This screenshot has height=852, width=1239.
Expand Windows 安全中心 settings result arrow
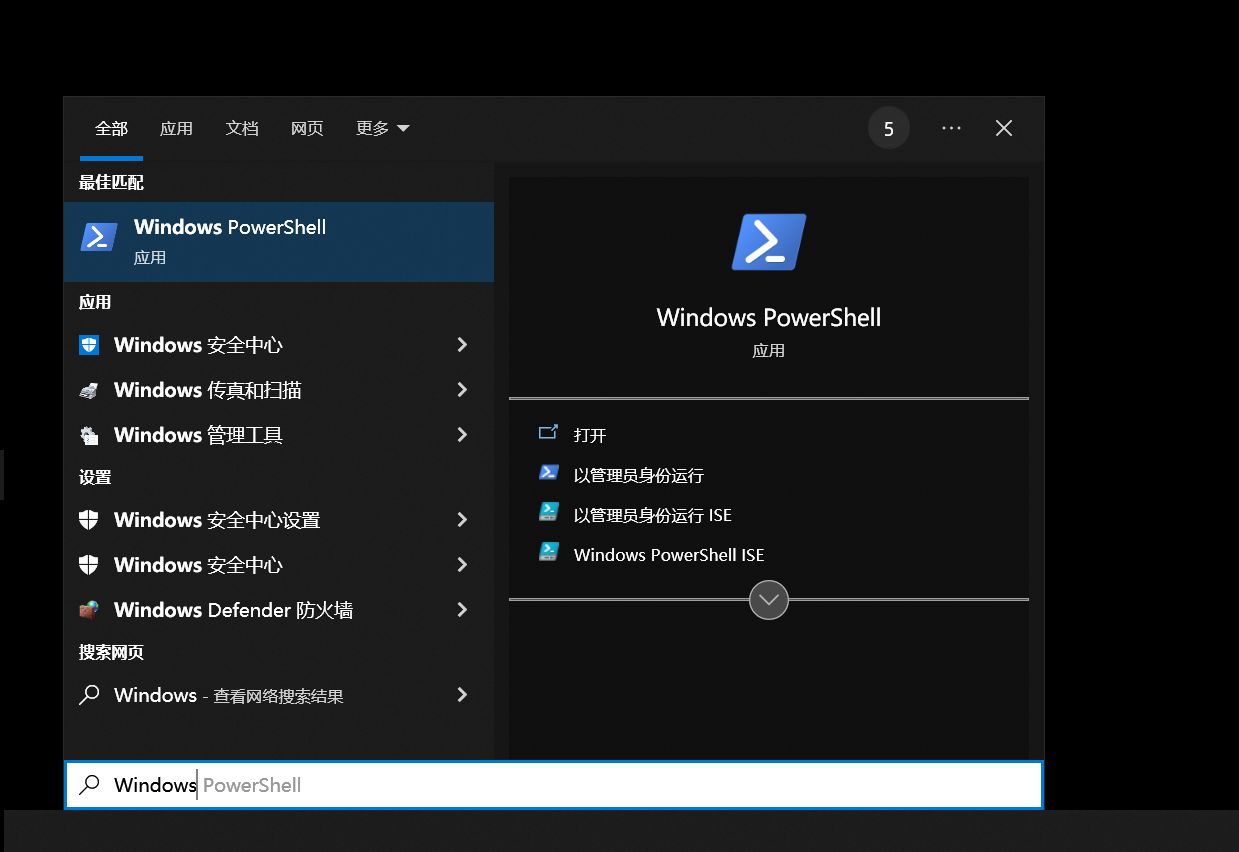pos(462,565)
